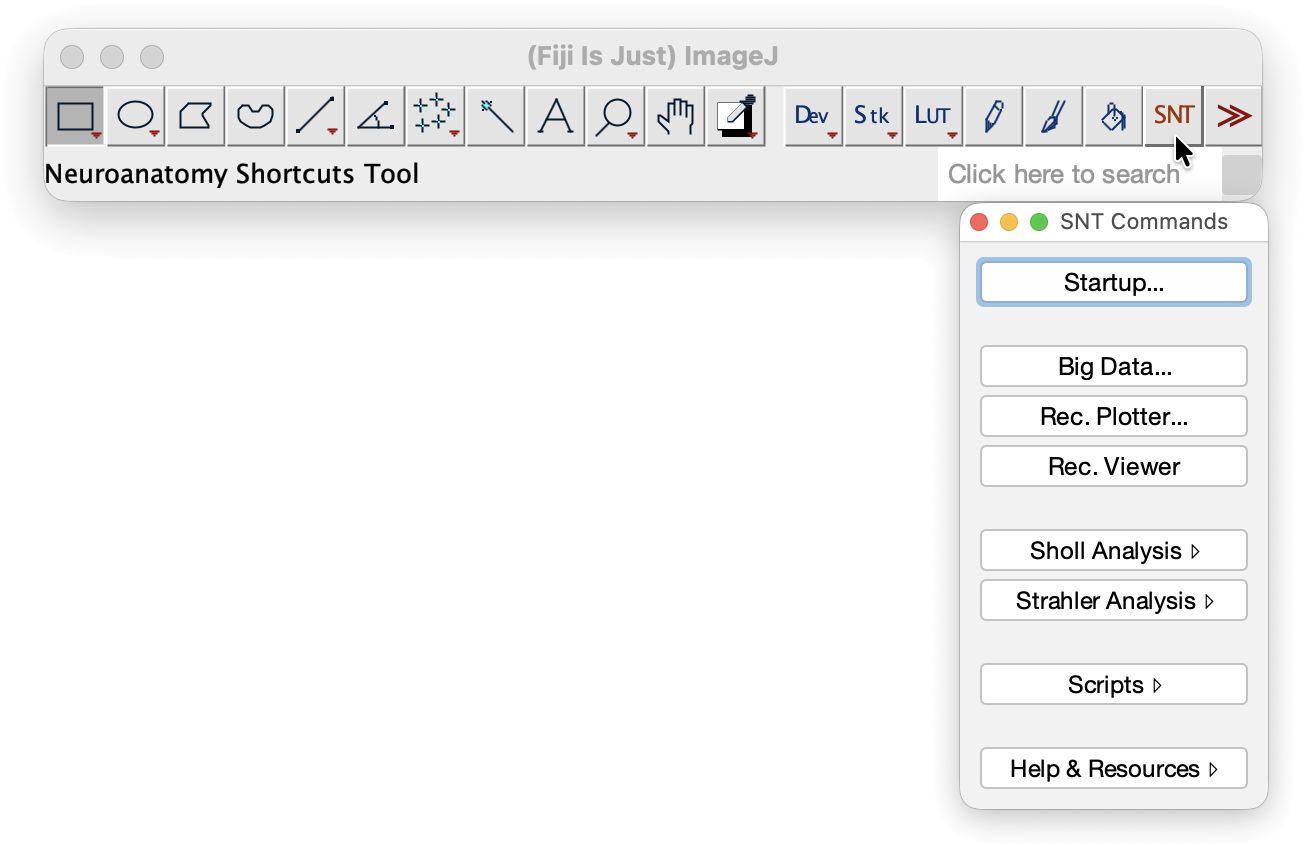The image size is (1306, 847).
Task: Select the Pencil tool
Action: point(994,116)
